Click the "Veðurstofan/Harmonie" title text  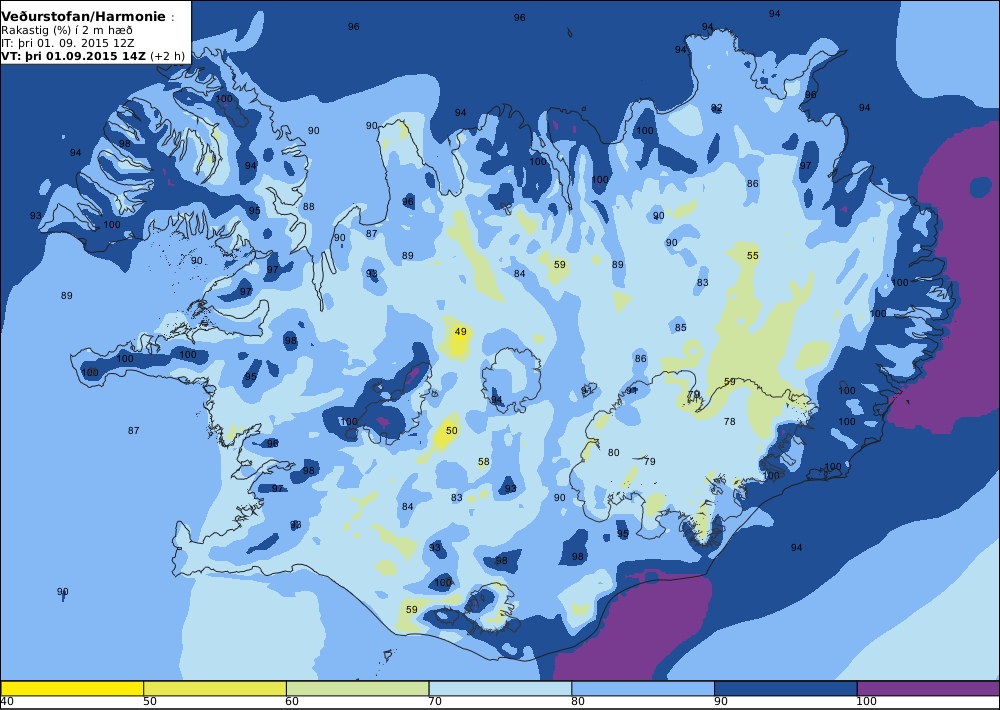tap(84, 17)
